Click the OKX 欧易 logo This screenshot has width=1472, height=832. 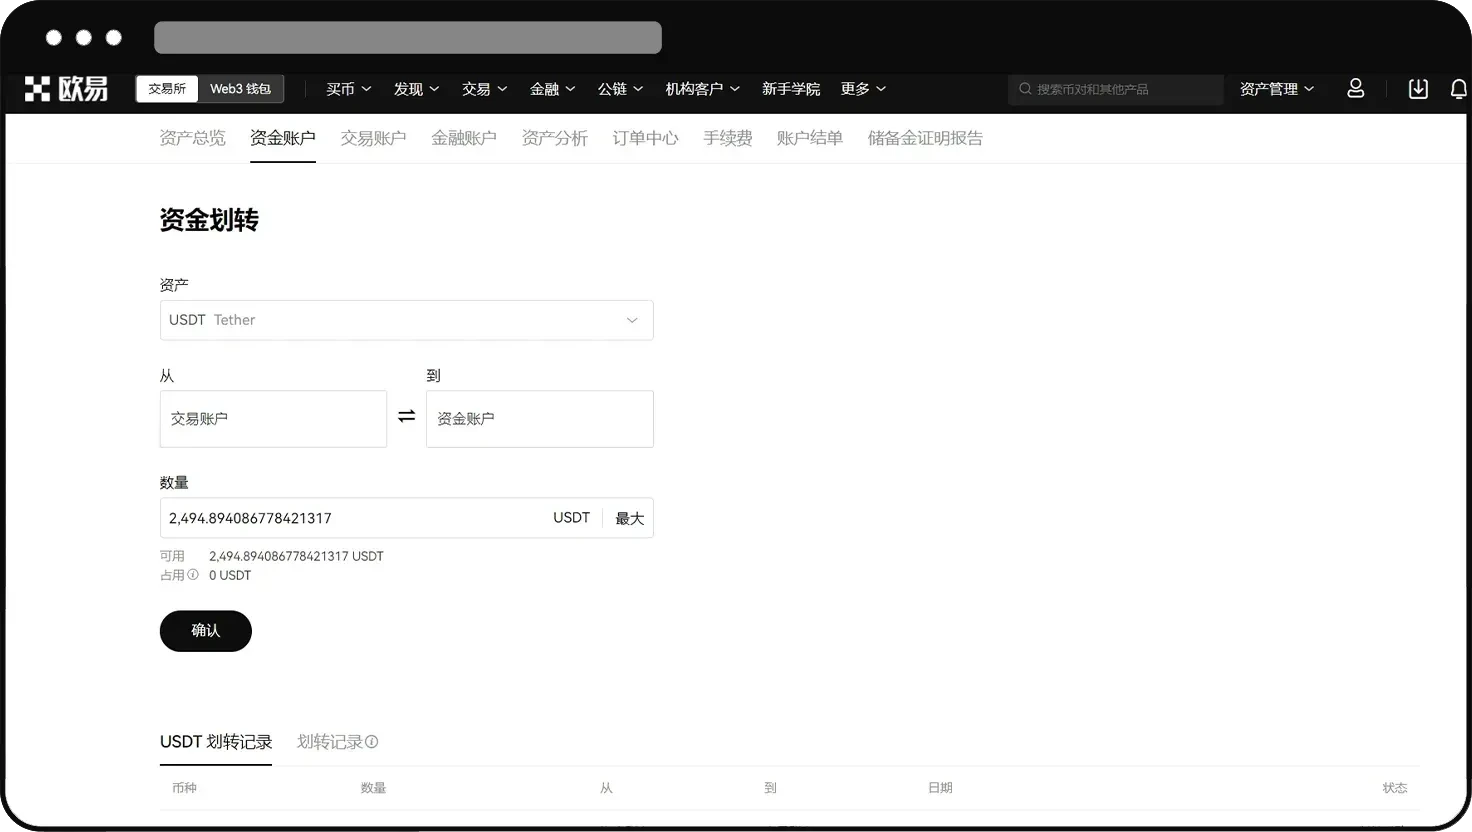[66, 88]
